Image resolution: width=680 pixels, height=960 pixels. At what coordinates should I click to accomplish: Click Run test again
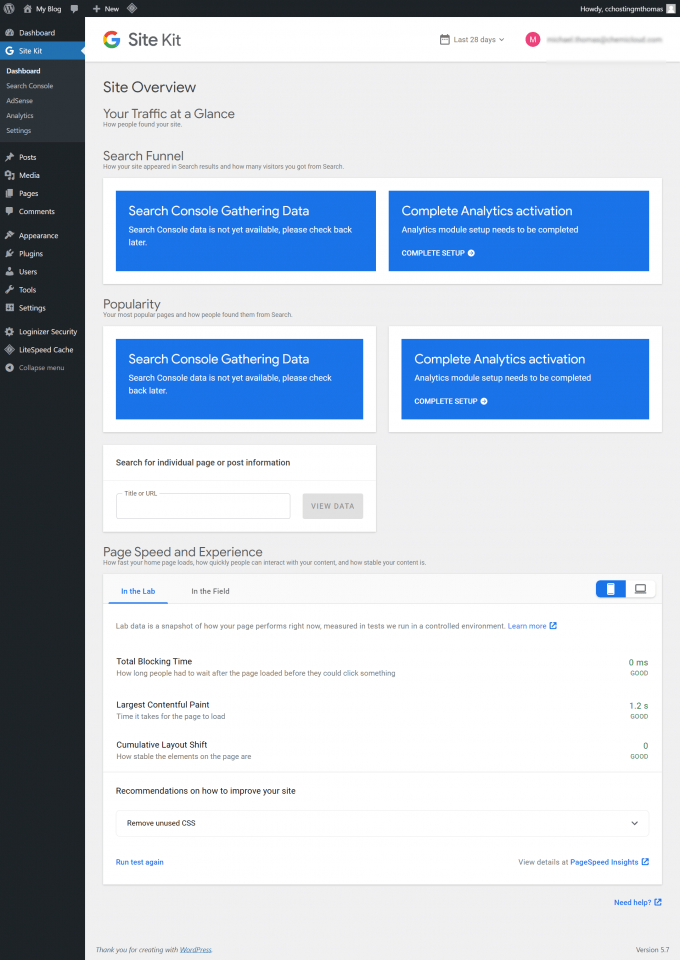coord(139,861)
